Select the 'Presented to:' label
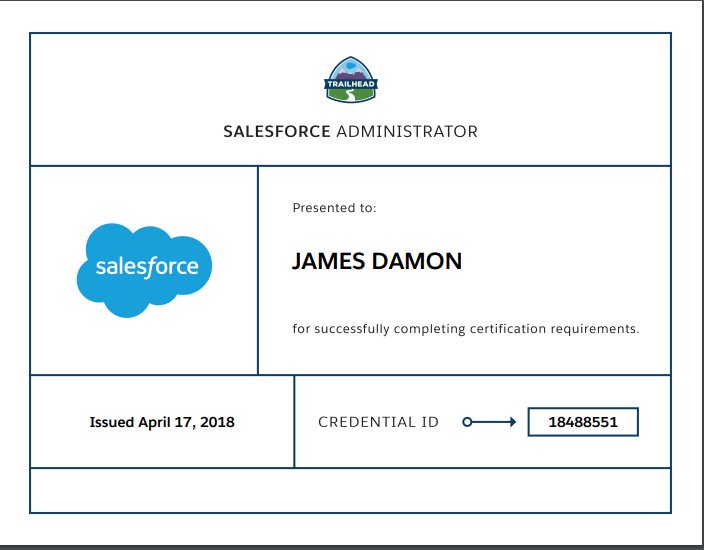 point(334,208)
